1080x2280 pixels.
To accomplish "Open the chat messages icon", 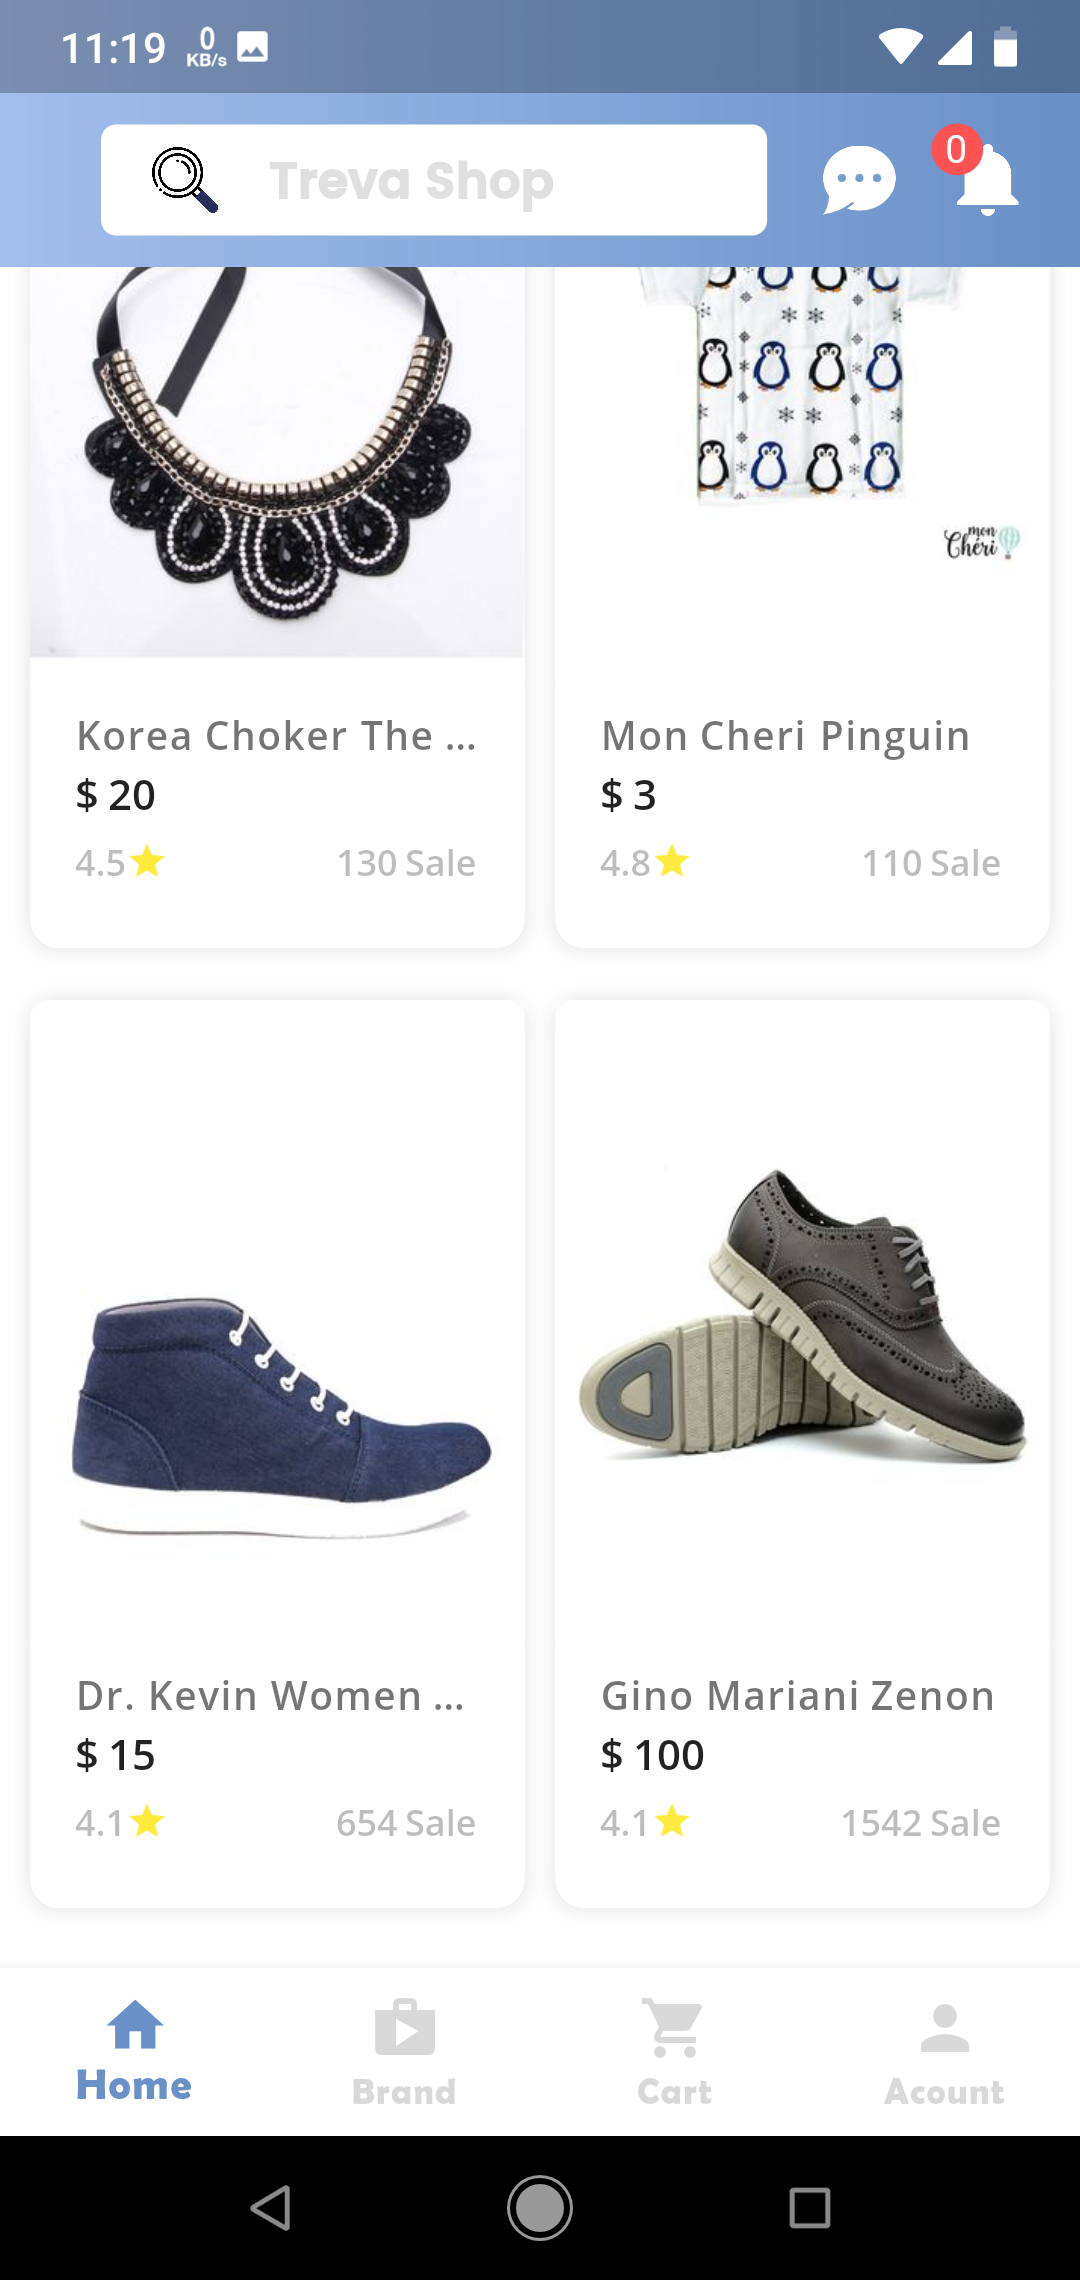I will [x=857, y=180].
